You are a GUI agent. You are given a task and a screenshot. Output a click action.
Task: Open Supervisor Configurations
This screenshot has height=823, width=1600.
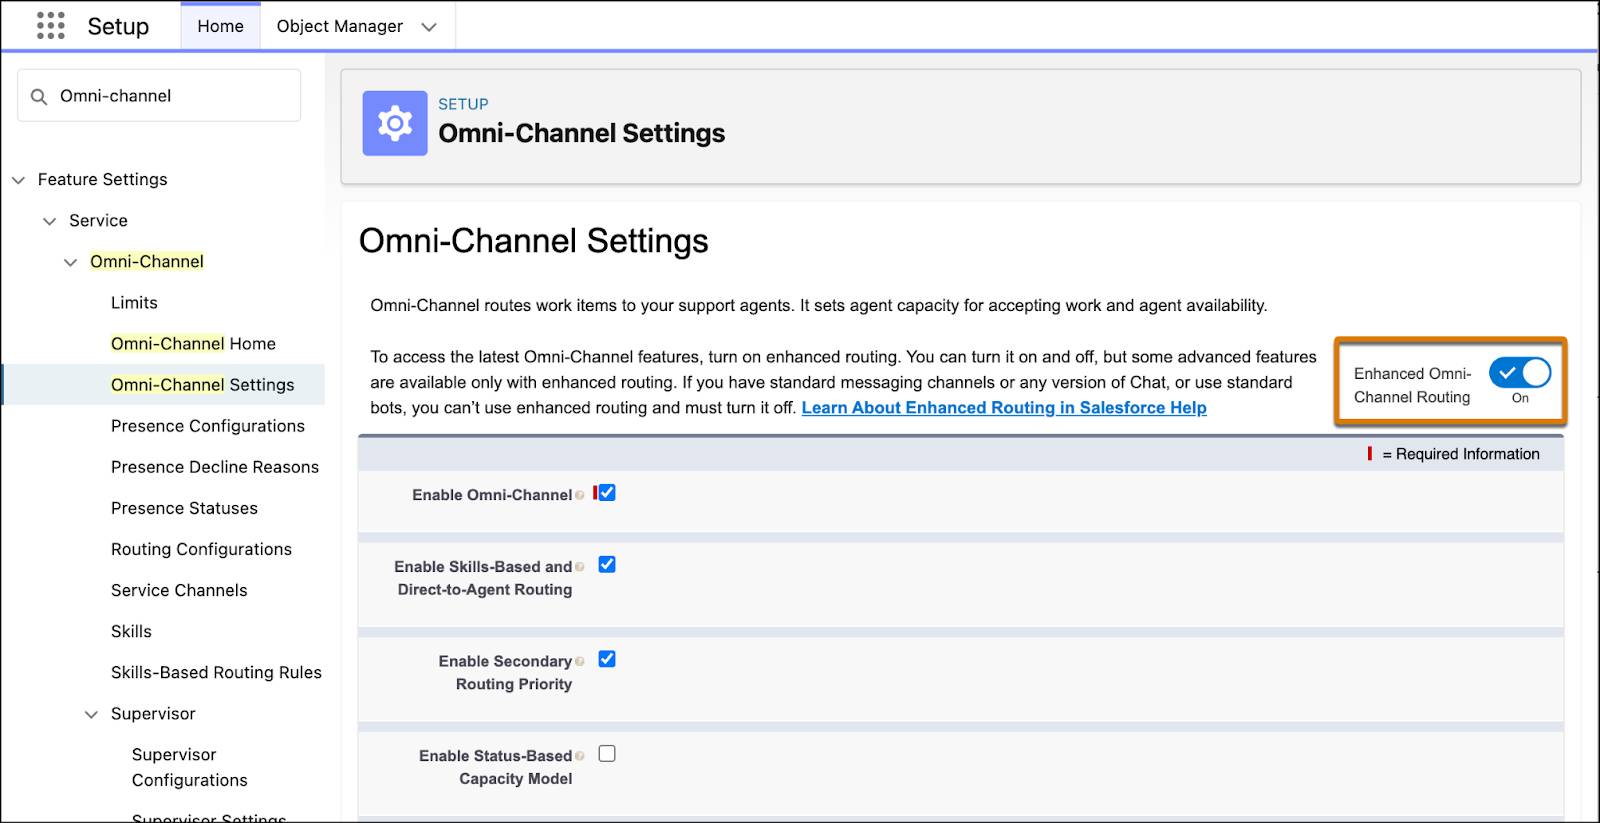[x=190, y=767]
